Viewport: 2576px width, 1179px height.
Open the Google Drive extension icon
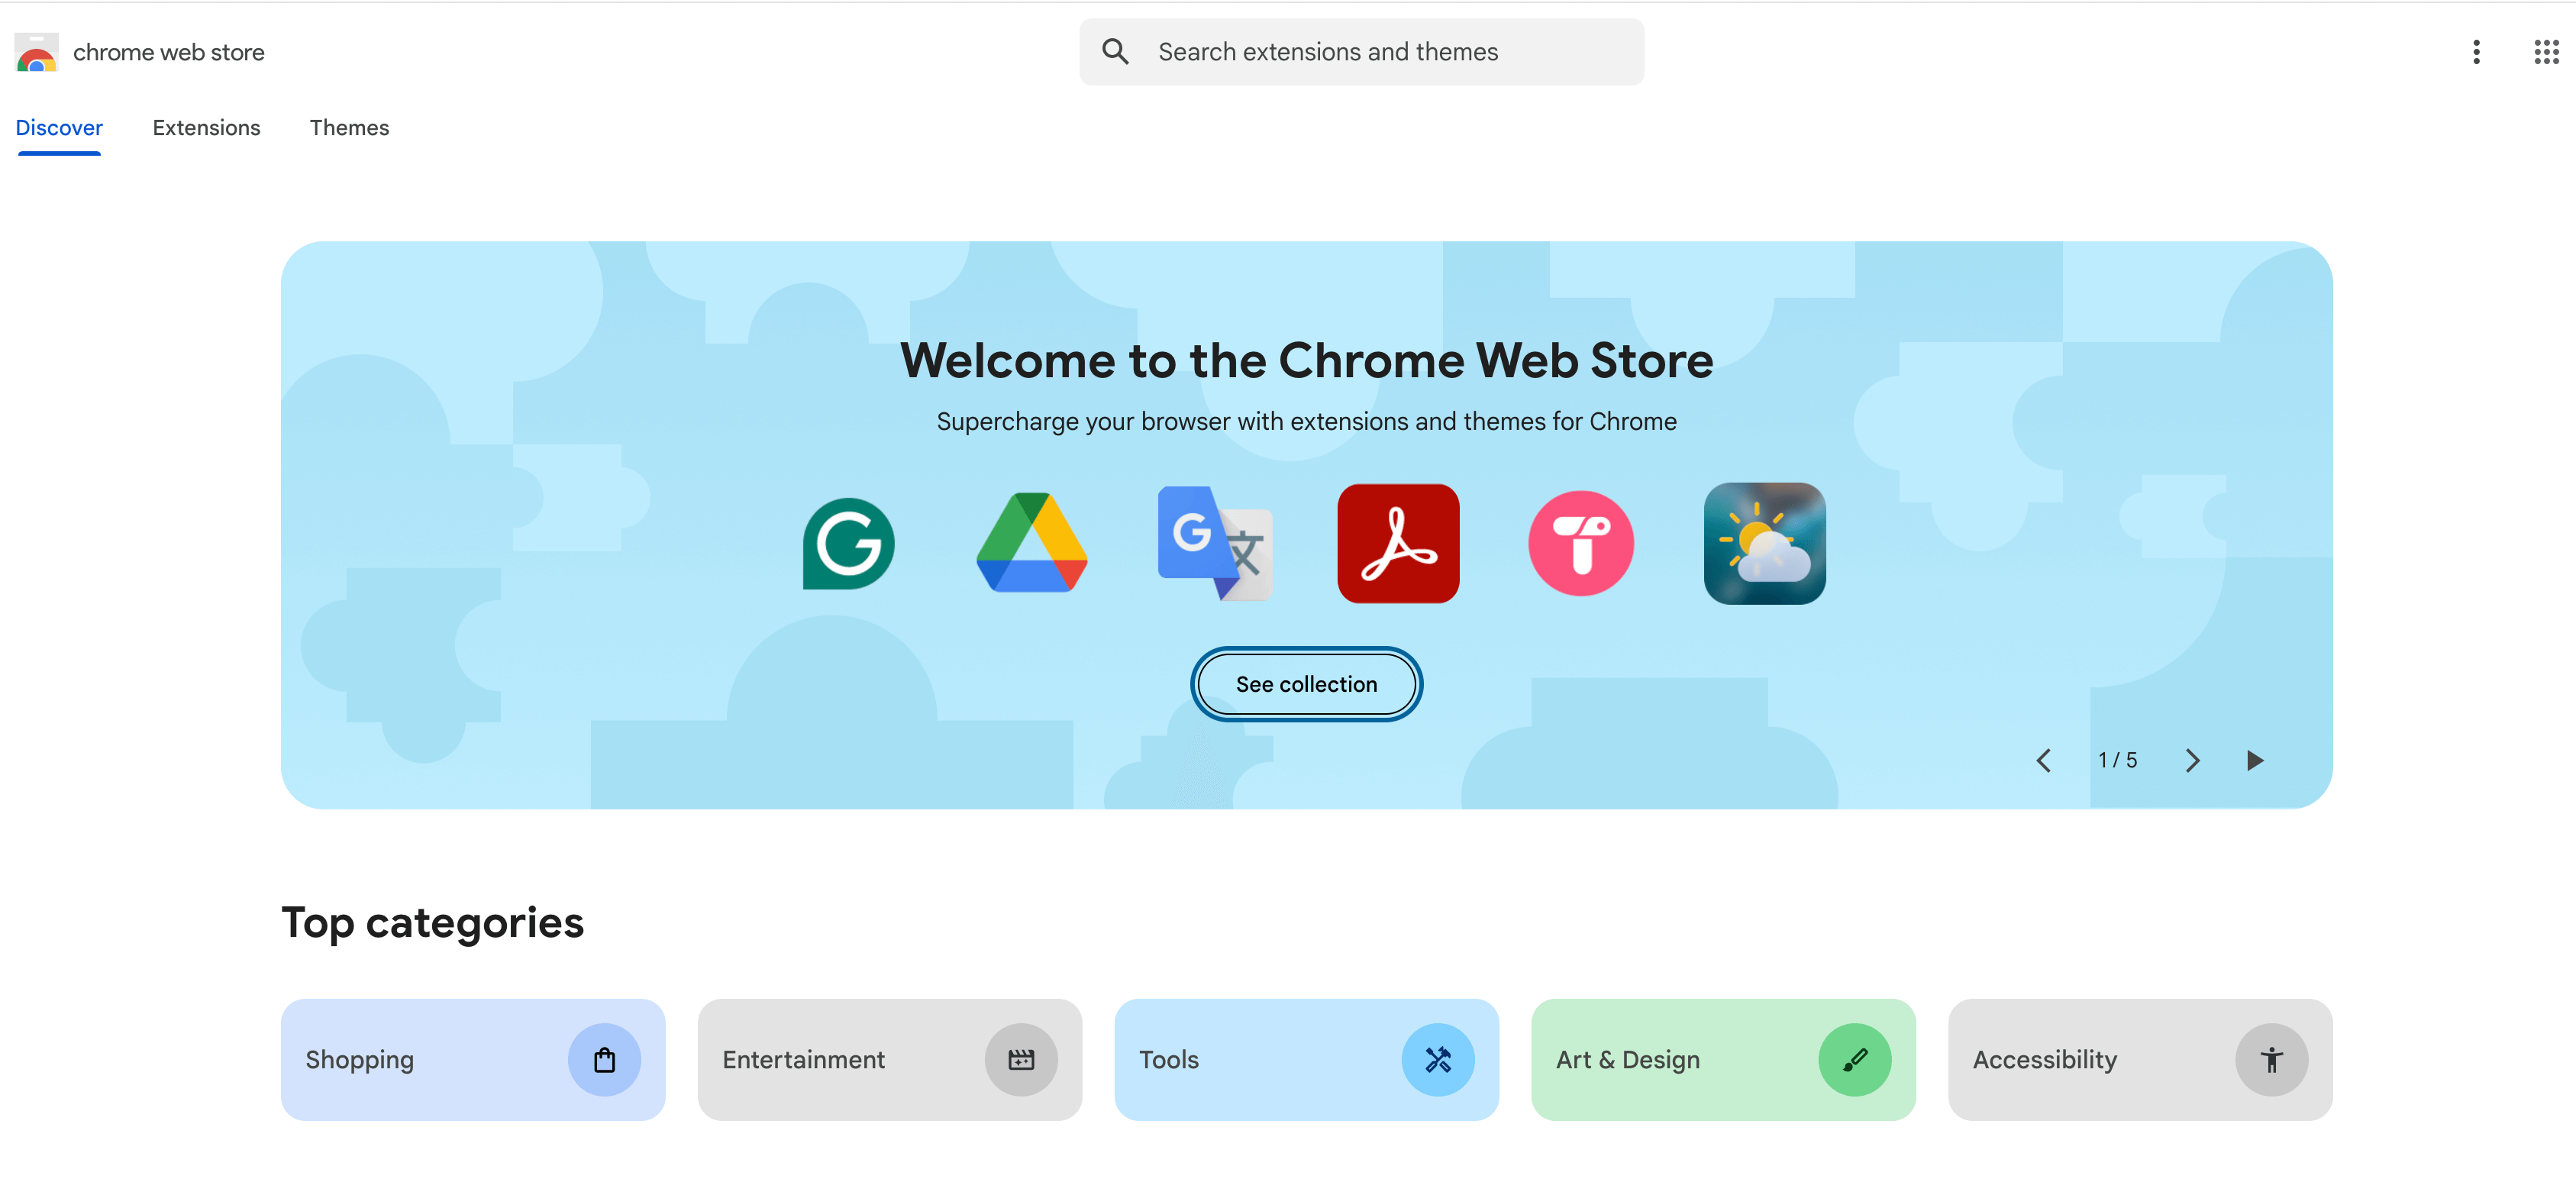coord(1031,543)
